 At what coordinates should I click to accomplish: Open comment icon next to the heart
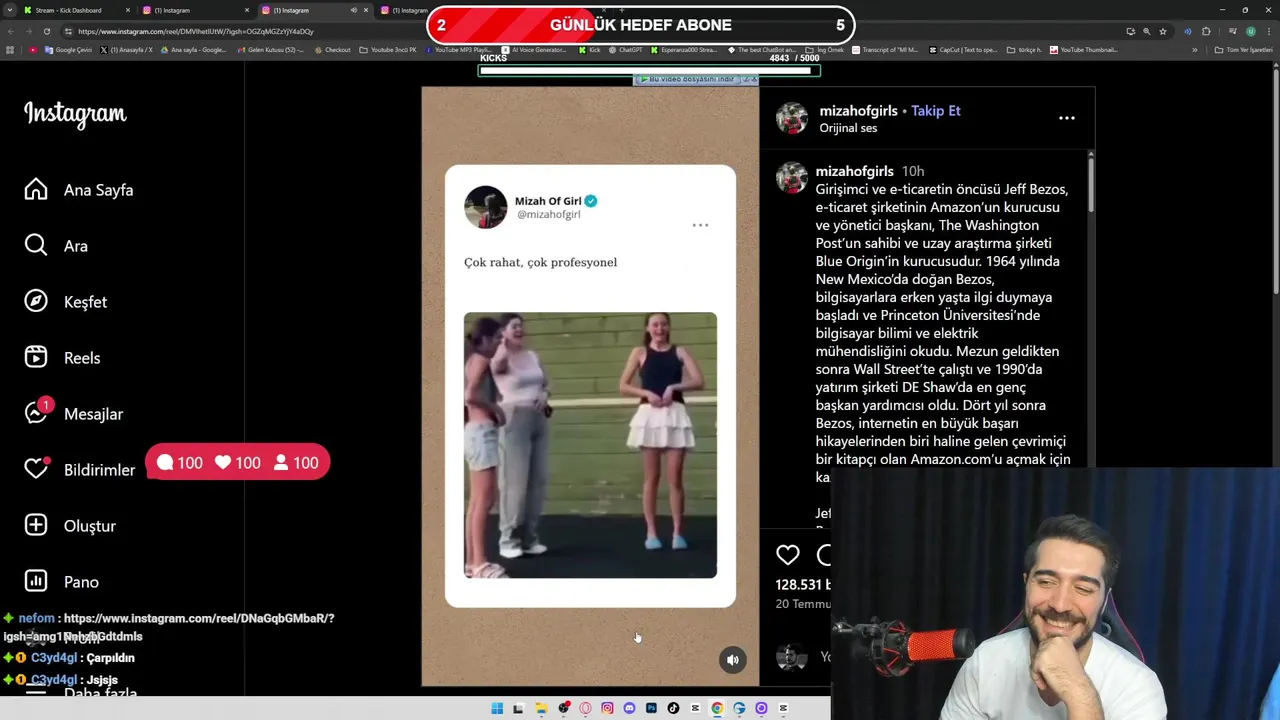[x=824, y=555]
